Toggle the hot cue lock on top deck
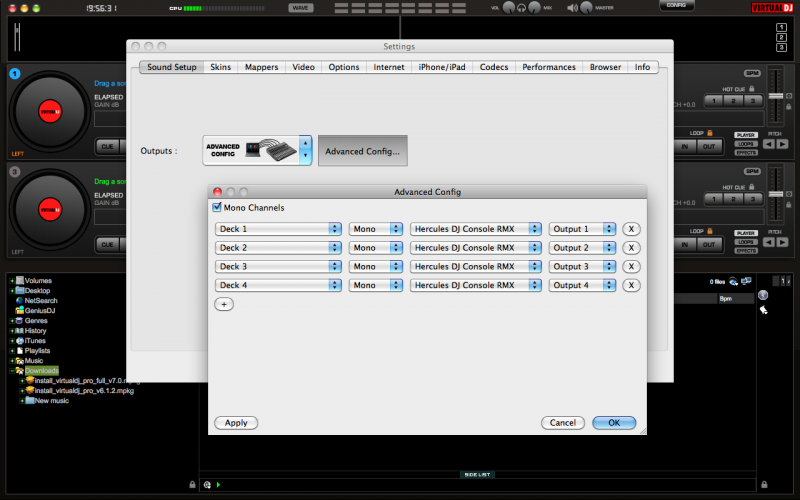Screen dimensions: 800x500 coord(752,89)
